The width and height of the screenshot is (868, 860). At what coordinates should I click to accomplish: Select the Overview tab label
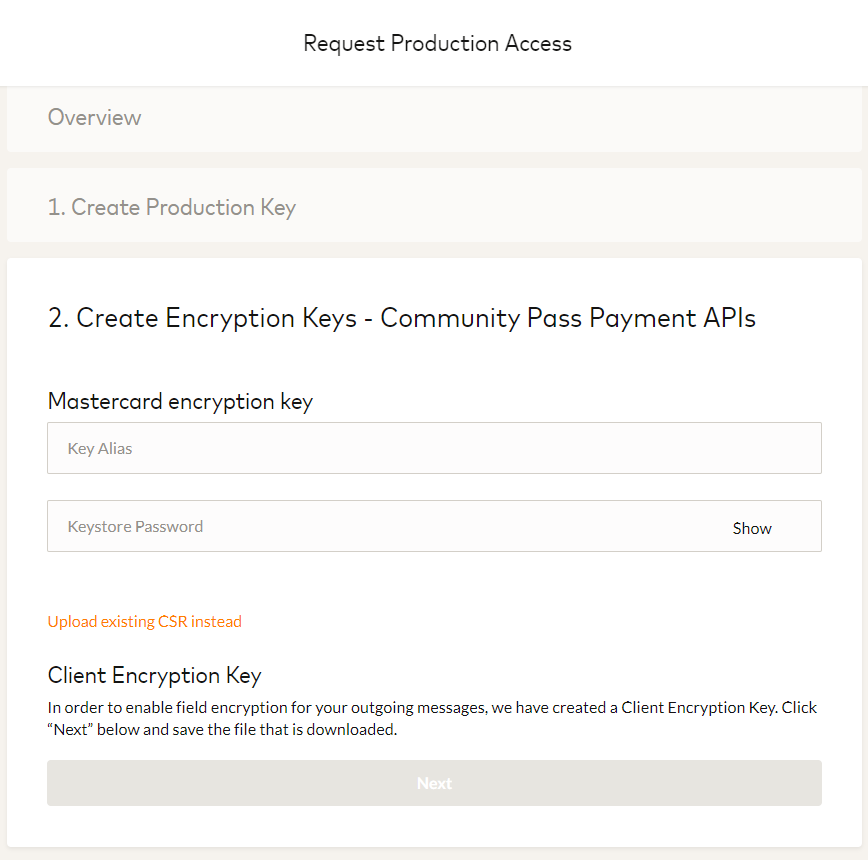[94, 118]
